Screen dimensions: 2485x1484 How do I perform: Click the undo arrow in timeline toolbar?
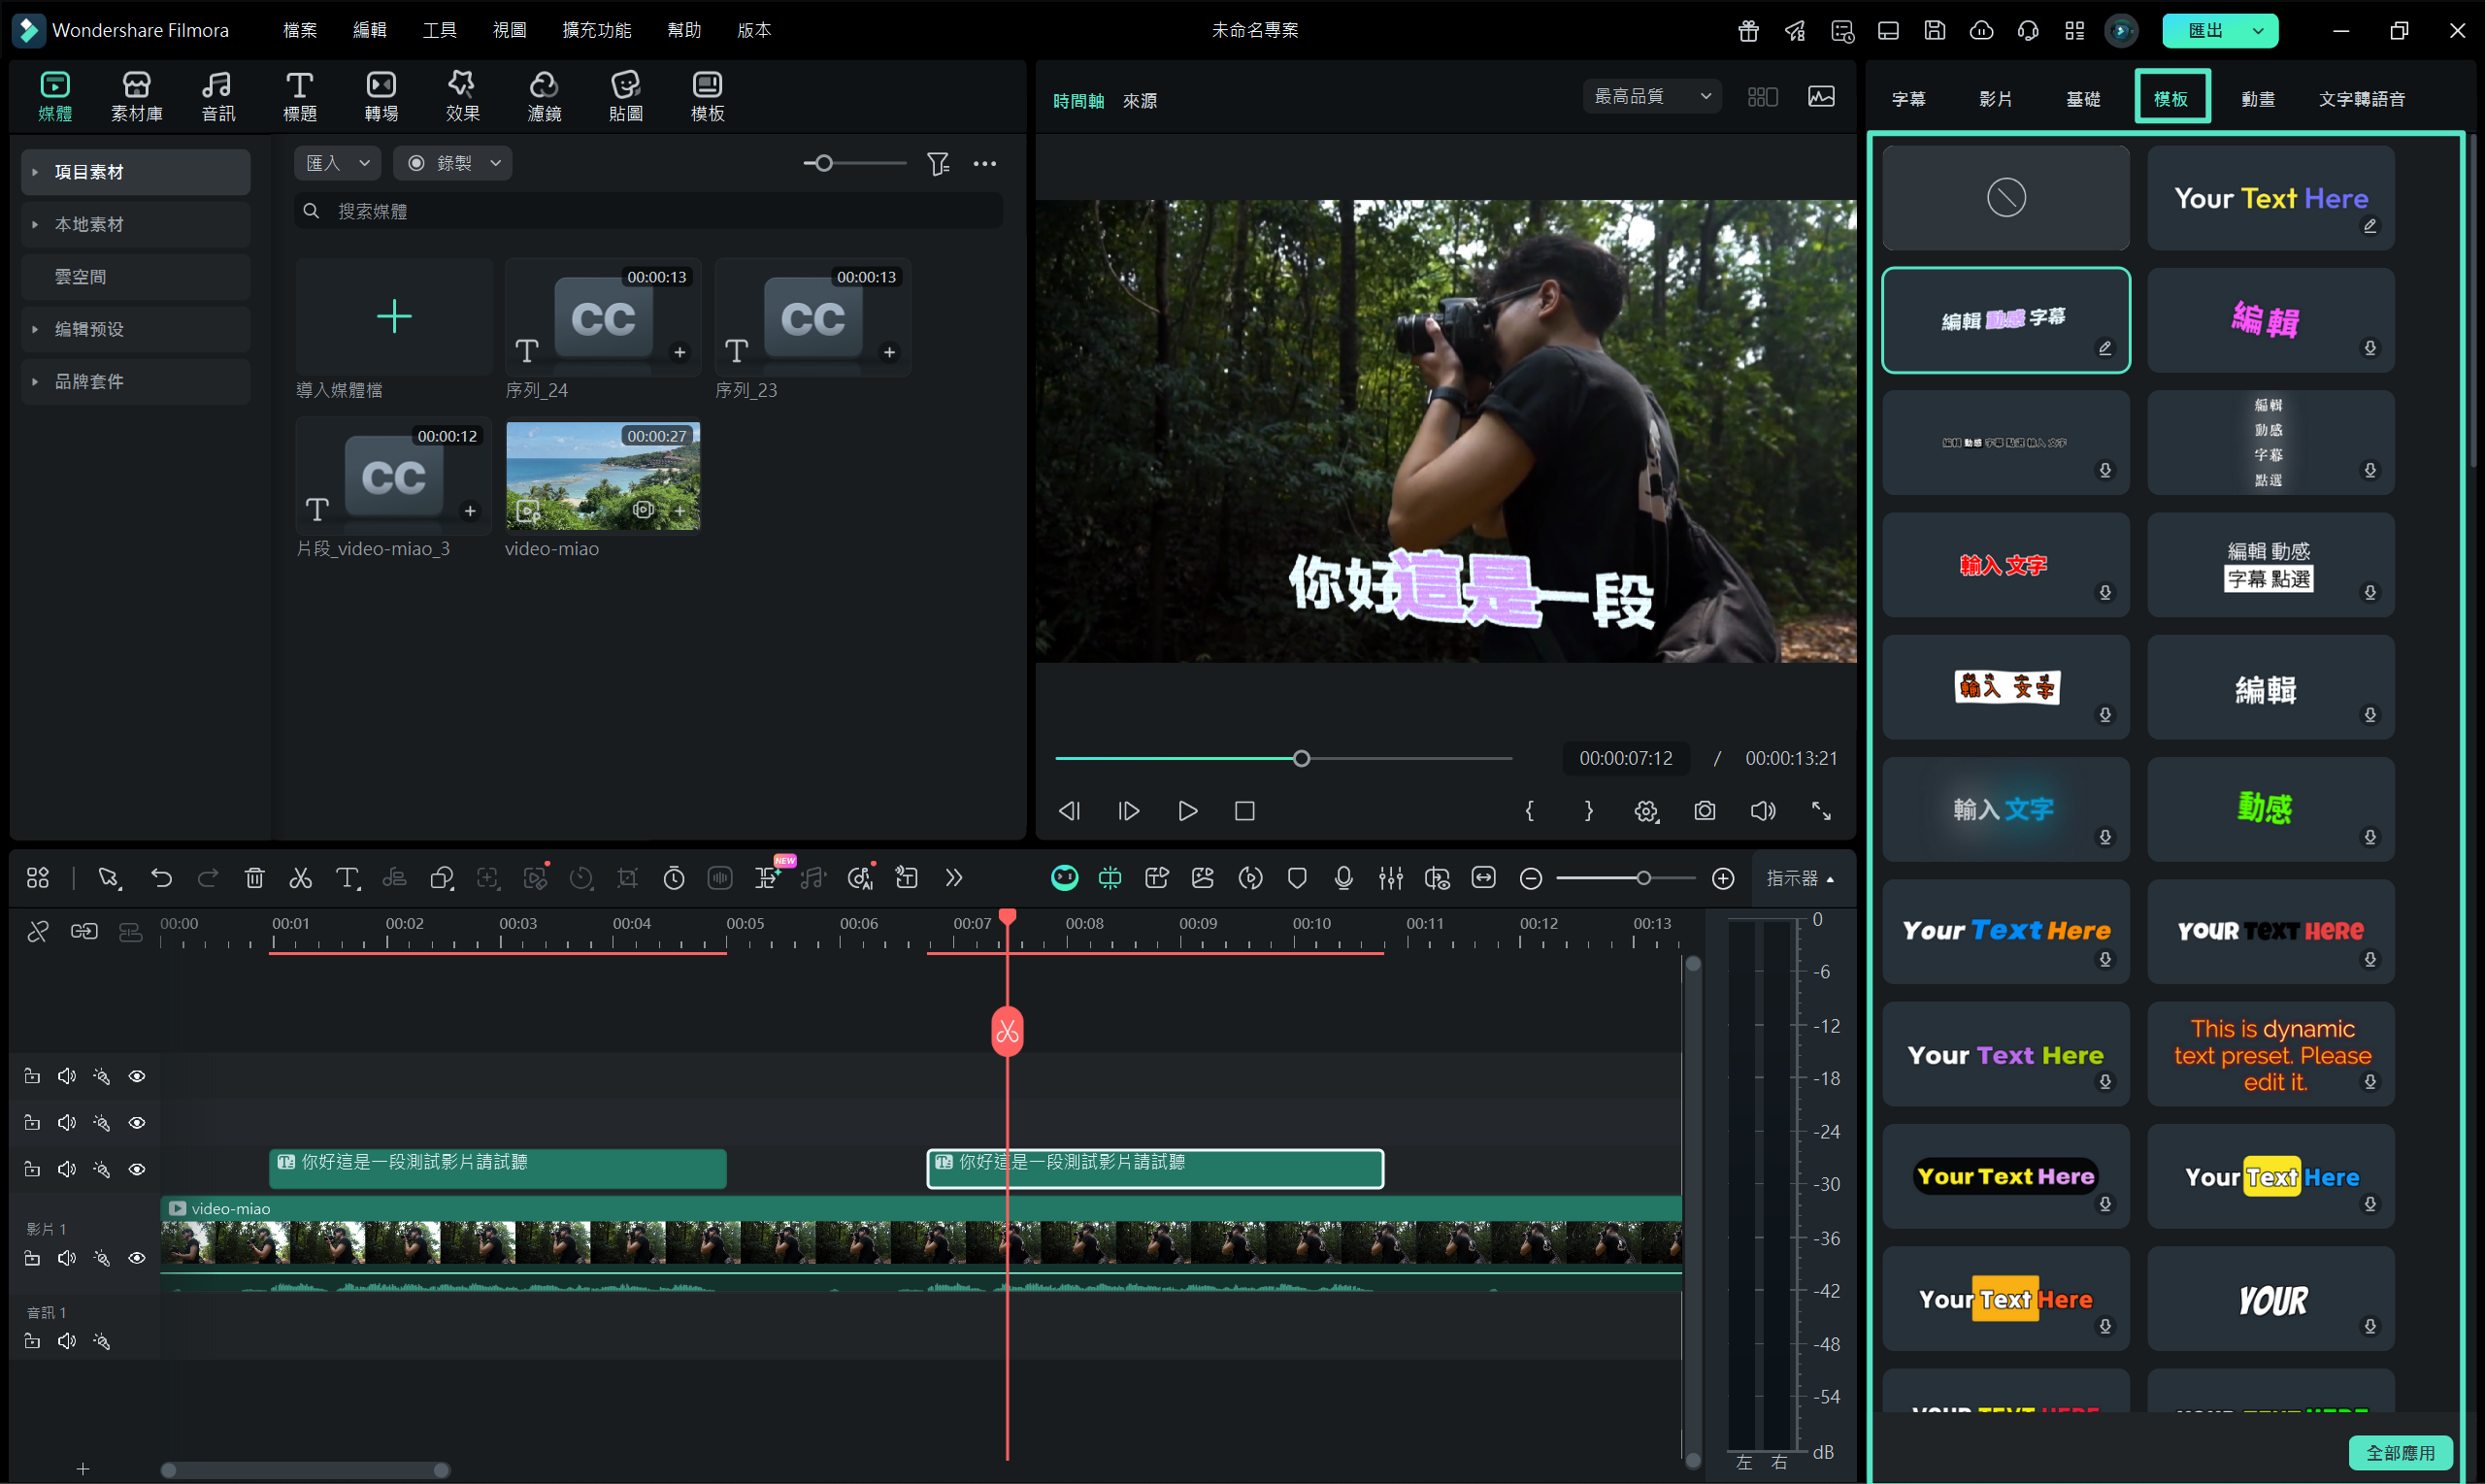click(161, 878)
